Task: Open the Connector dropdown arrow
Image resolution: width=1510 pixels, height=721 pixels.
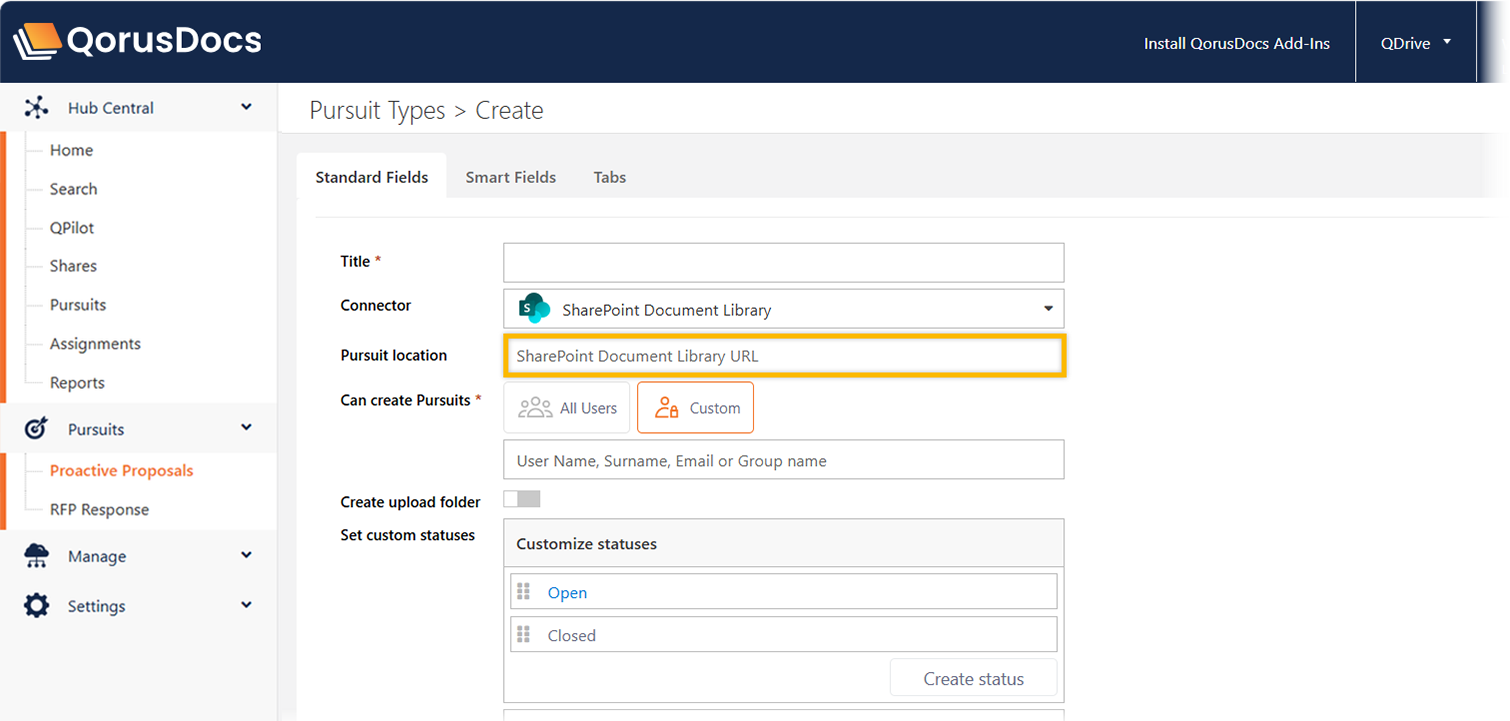Action: click(x=1048, y=309)
